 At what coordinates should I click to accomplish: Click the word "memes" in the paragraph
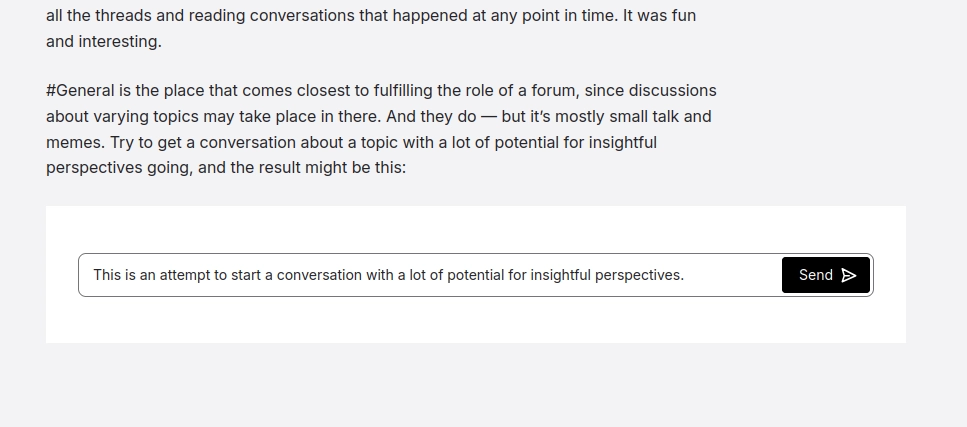pyautogui.click(x=74, y=142)
